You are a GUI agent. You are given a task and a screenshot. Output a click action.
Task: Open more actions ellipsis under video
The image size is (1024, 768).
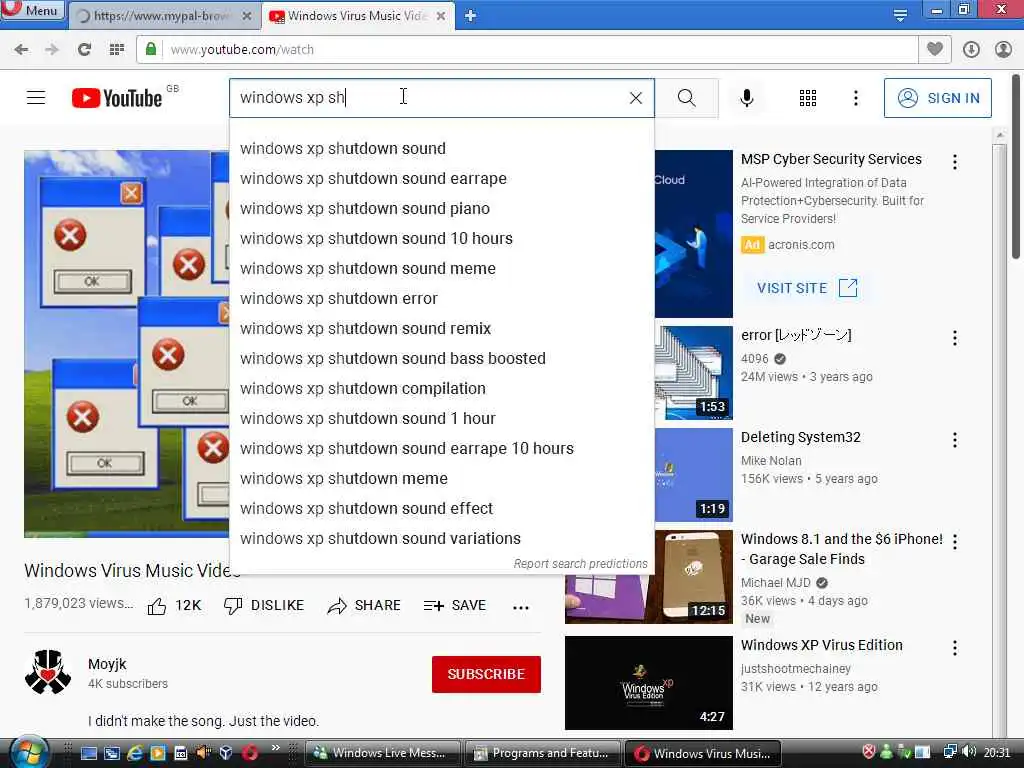(520, 607)
